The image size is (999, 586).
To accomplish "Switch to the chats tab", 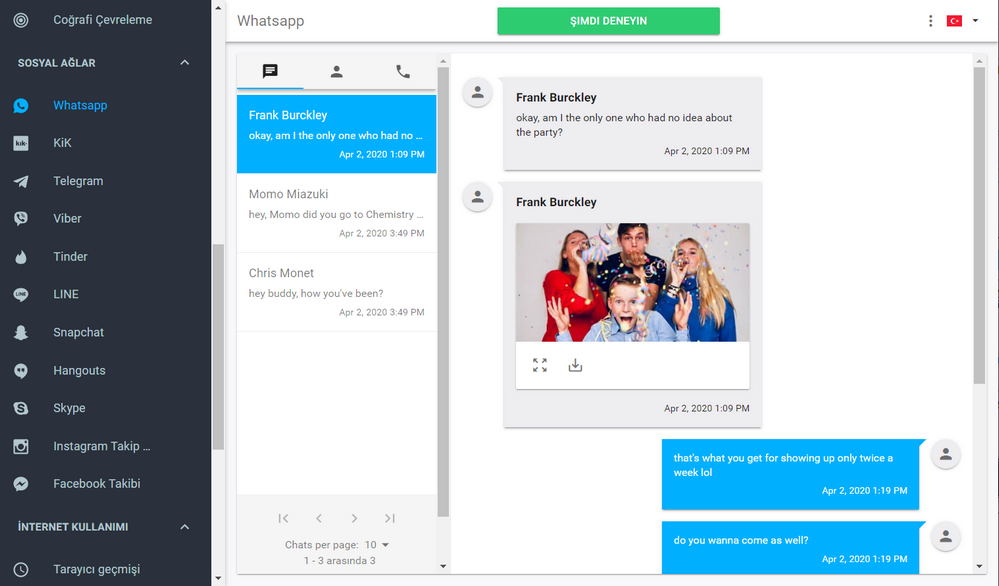I will (x=270, y=71).
